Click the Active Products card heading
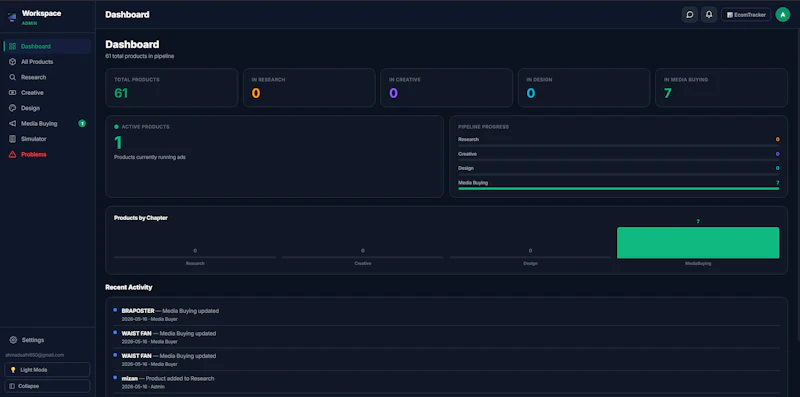 tap(145, 127)
